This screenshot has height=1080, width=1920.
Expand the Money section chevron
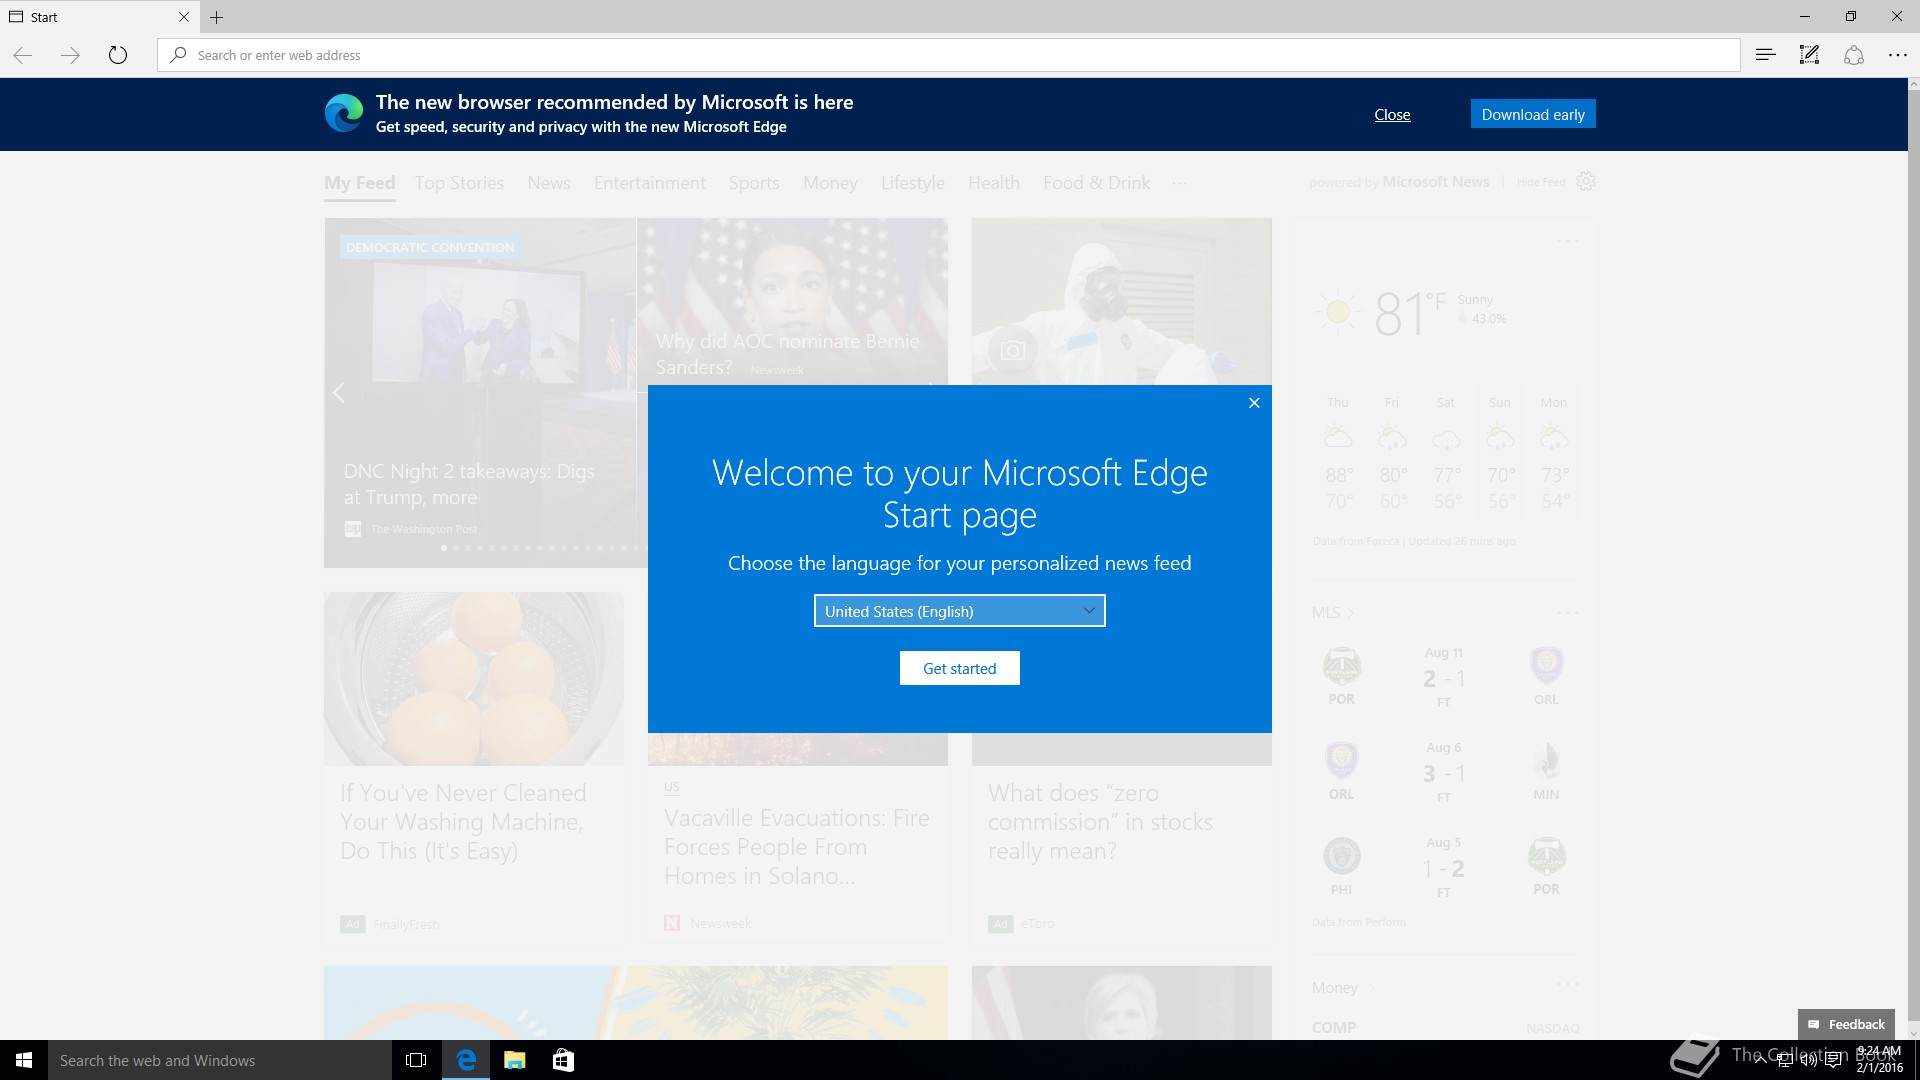1371,988
